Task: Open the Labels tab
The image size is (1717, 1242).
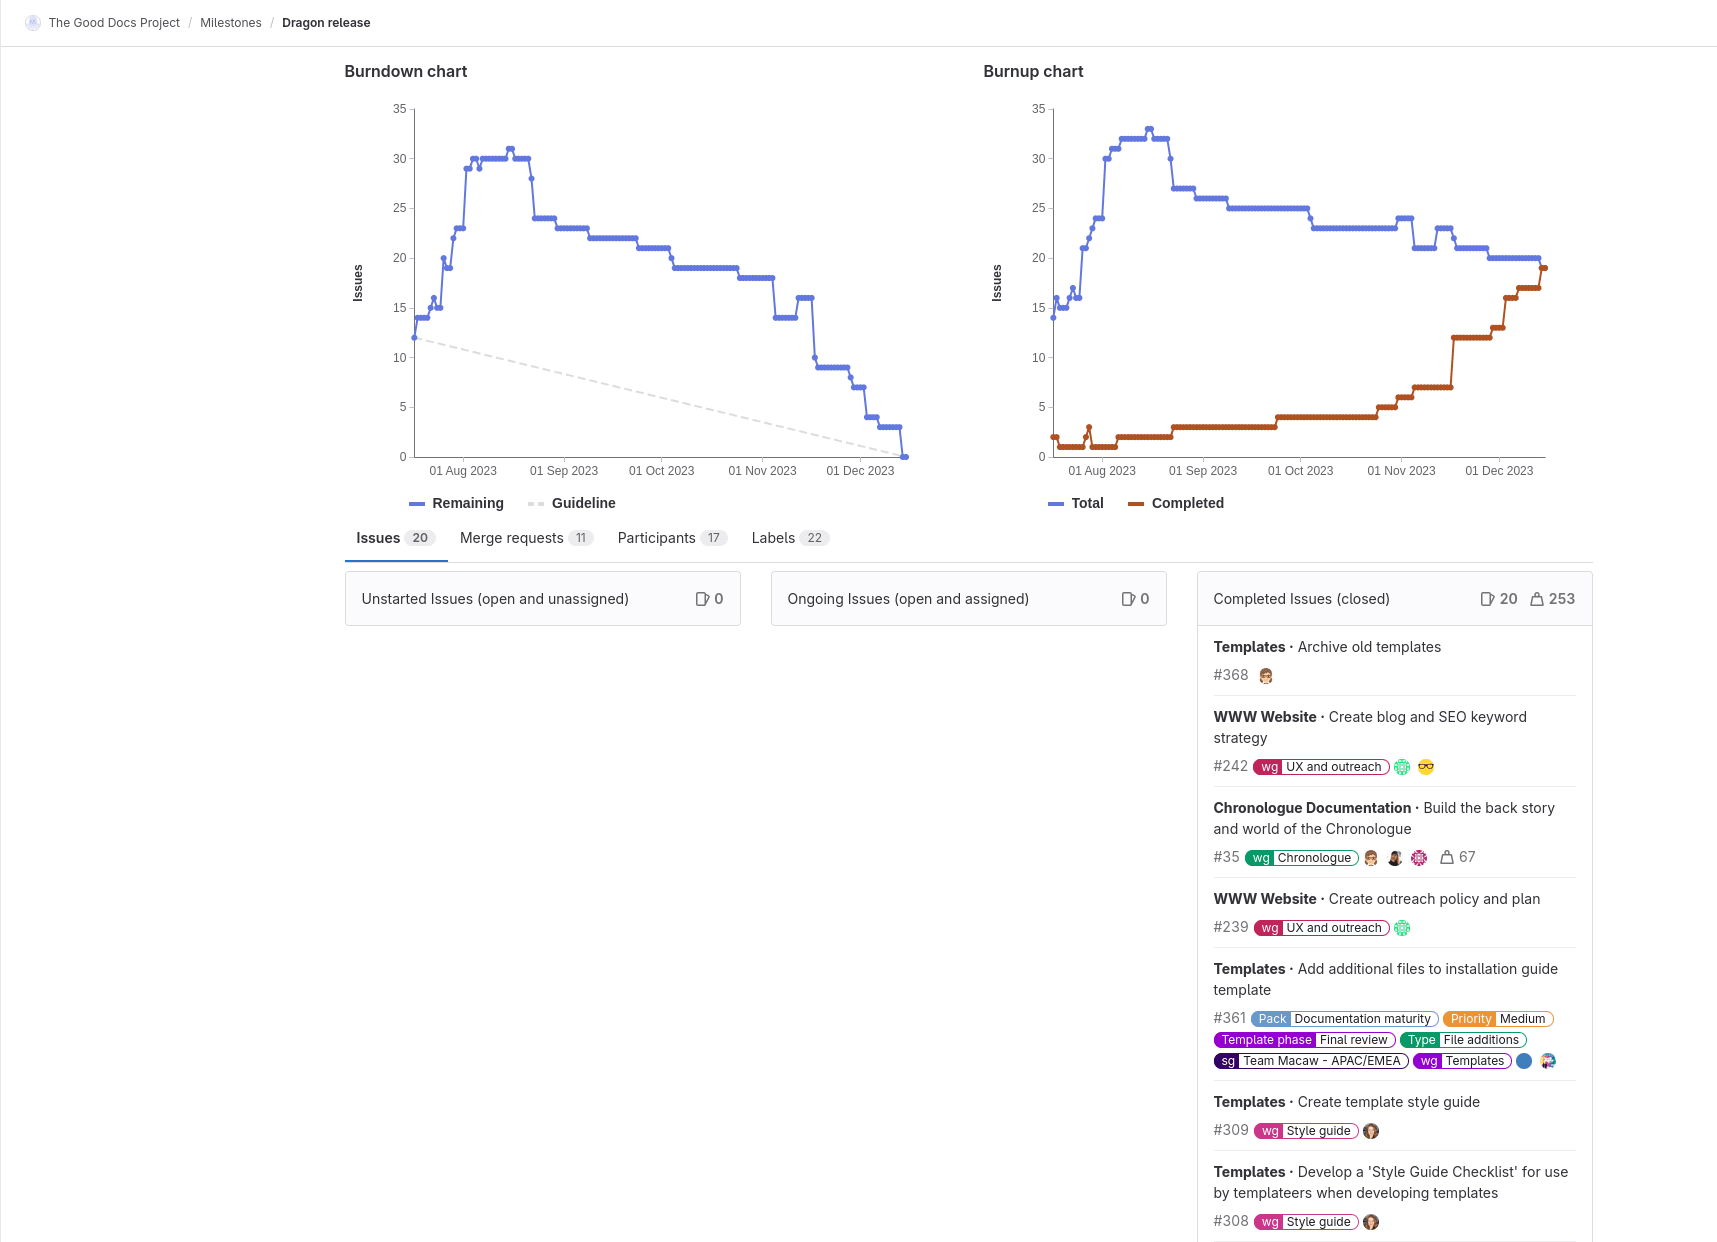Action: point(790,538)
